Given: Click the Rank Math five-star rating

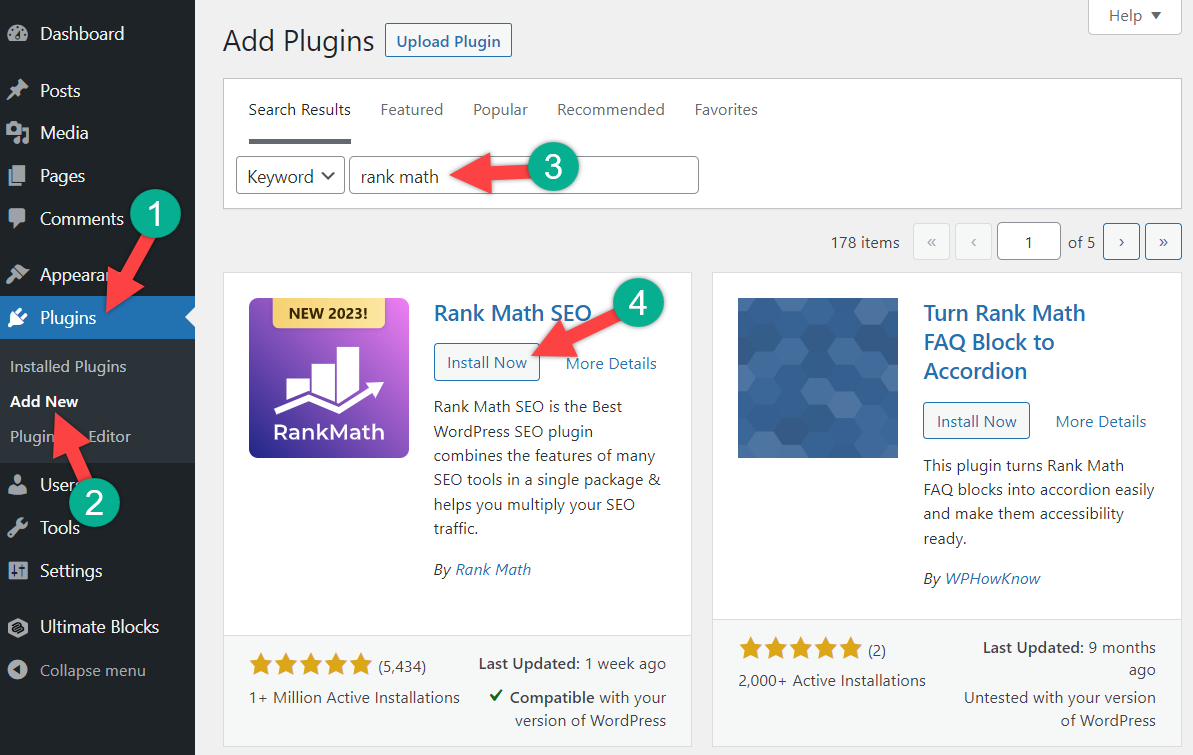Looking at the screenshot, I should 310,664.
